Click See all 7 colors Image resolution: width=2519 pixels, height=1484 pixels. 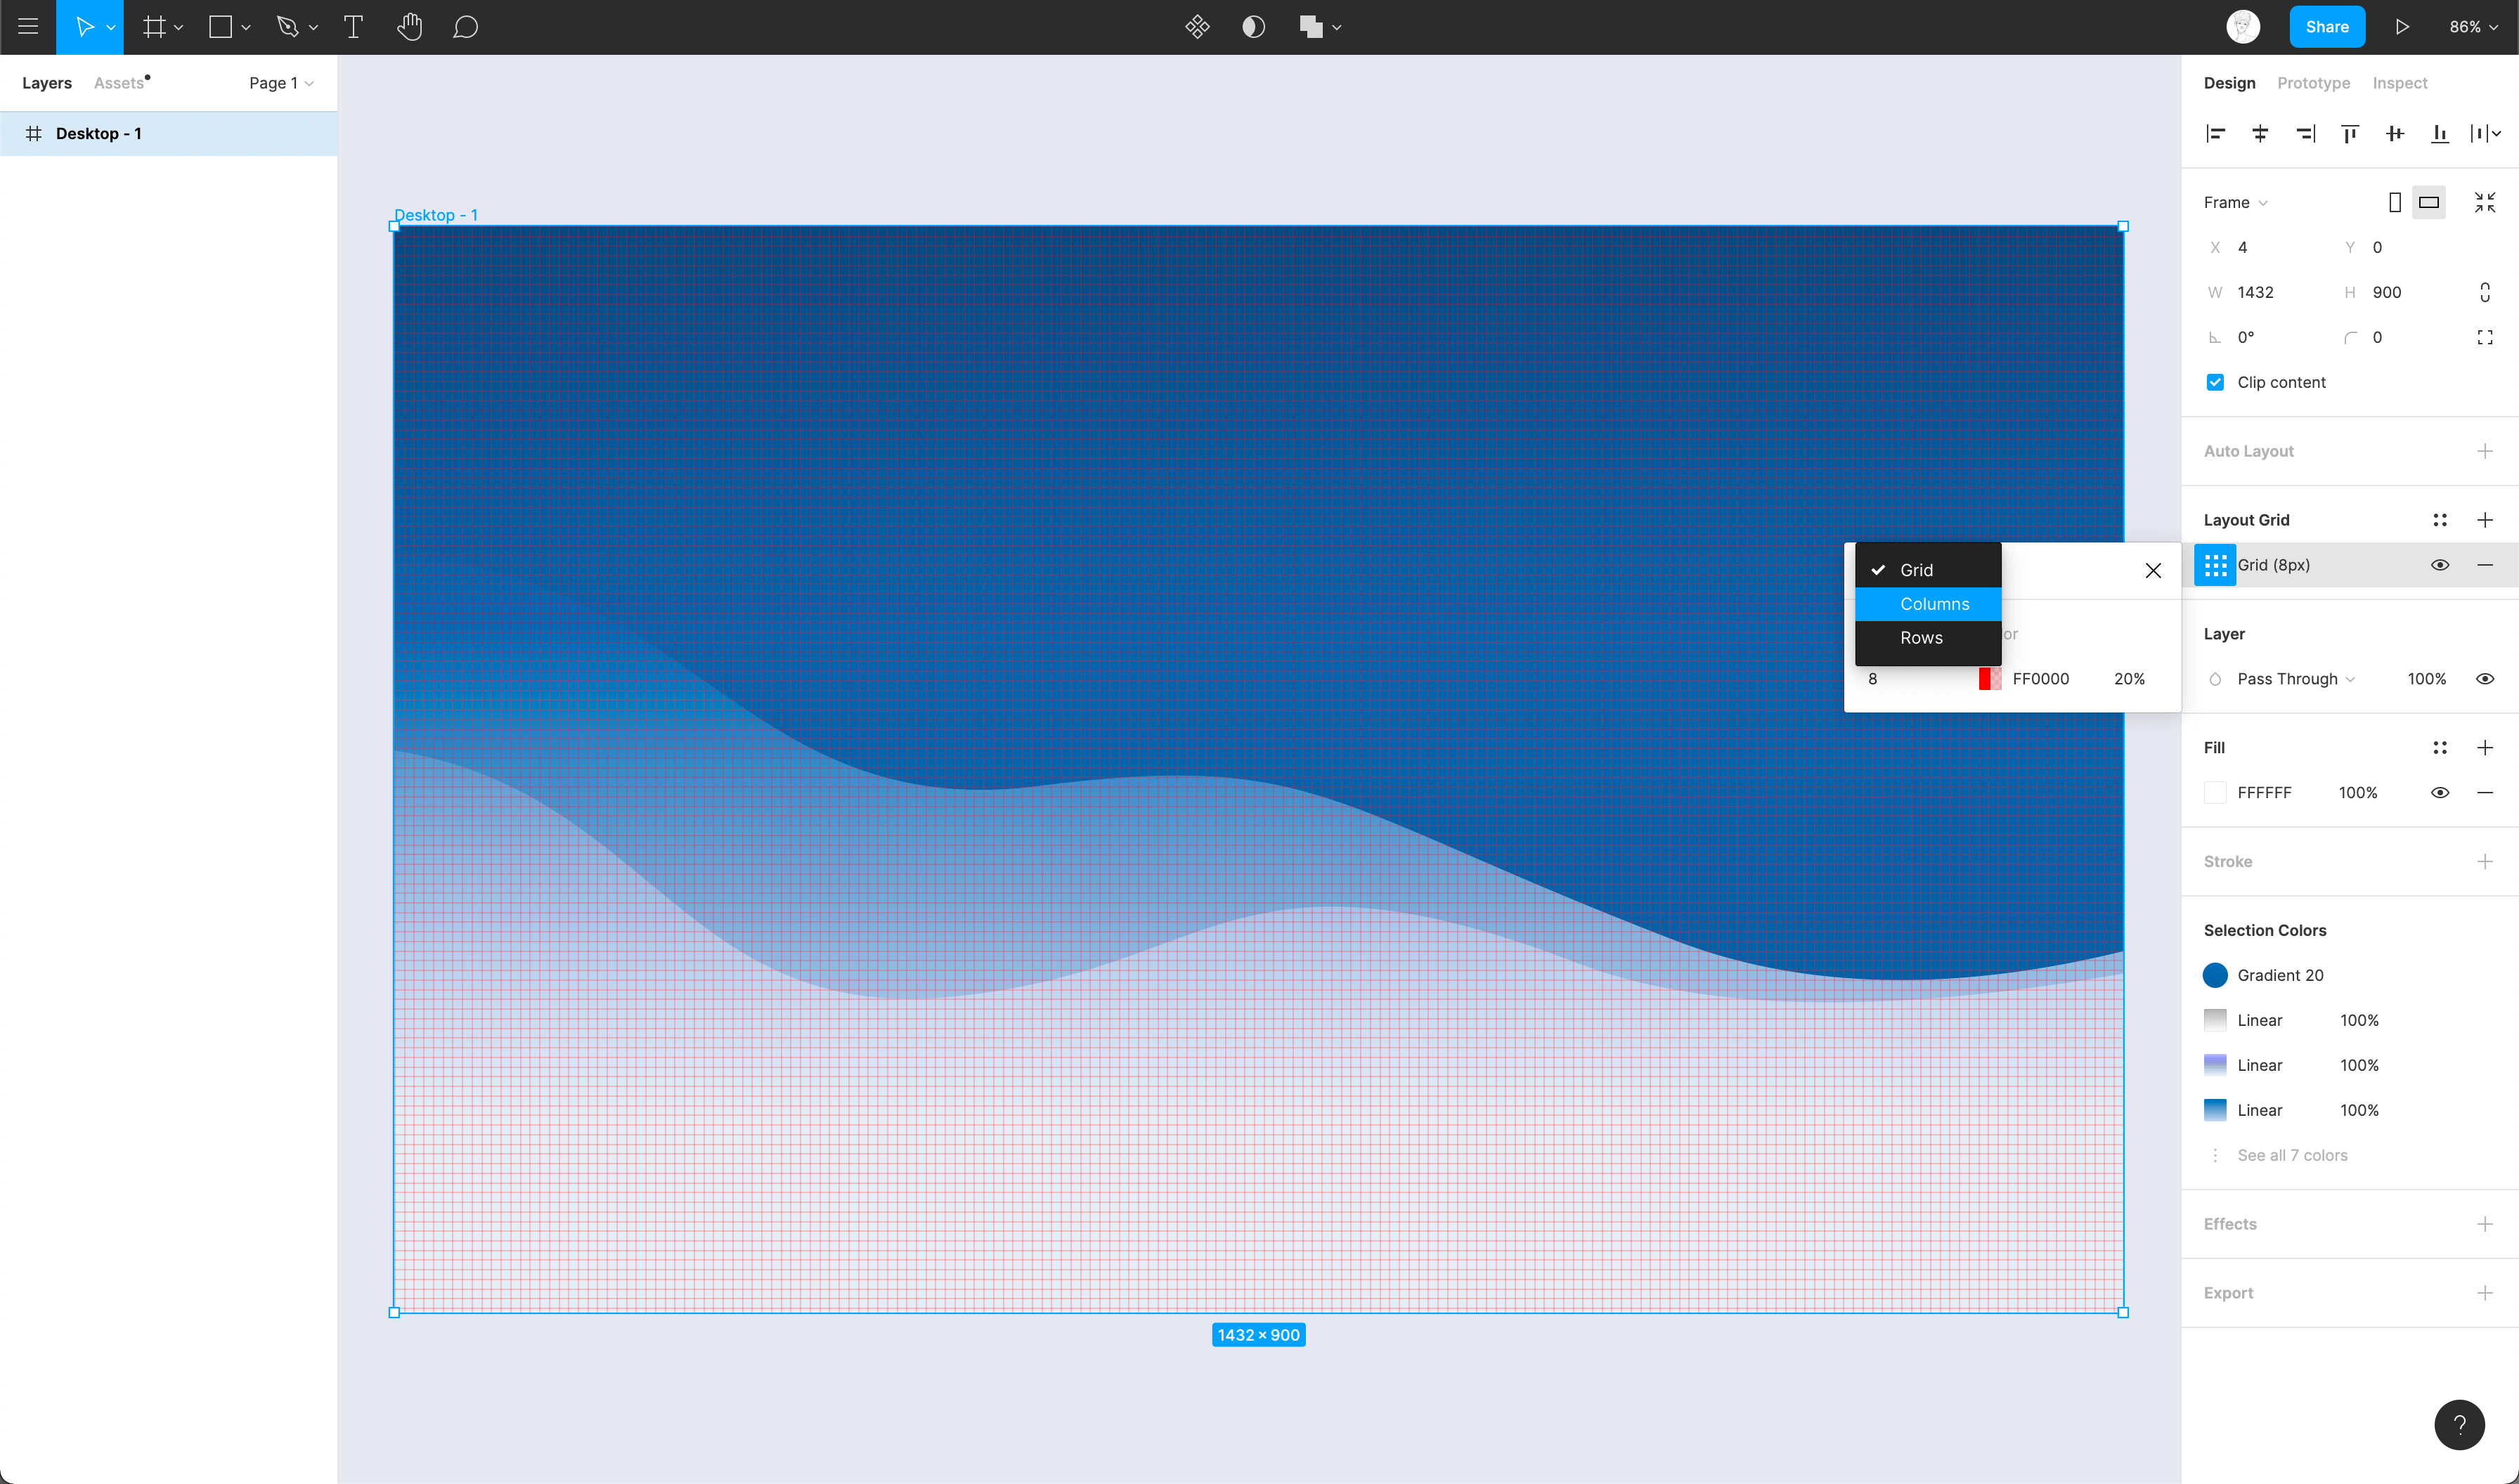[x=2292, y=1155]
